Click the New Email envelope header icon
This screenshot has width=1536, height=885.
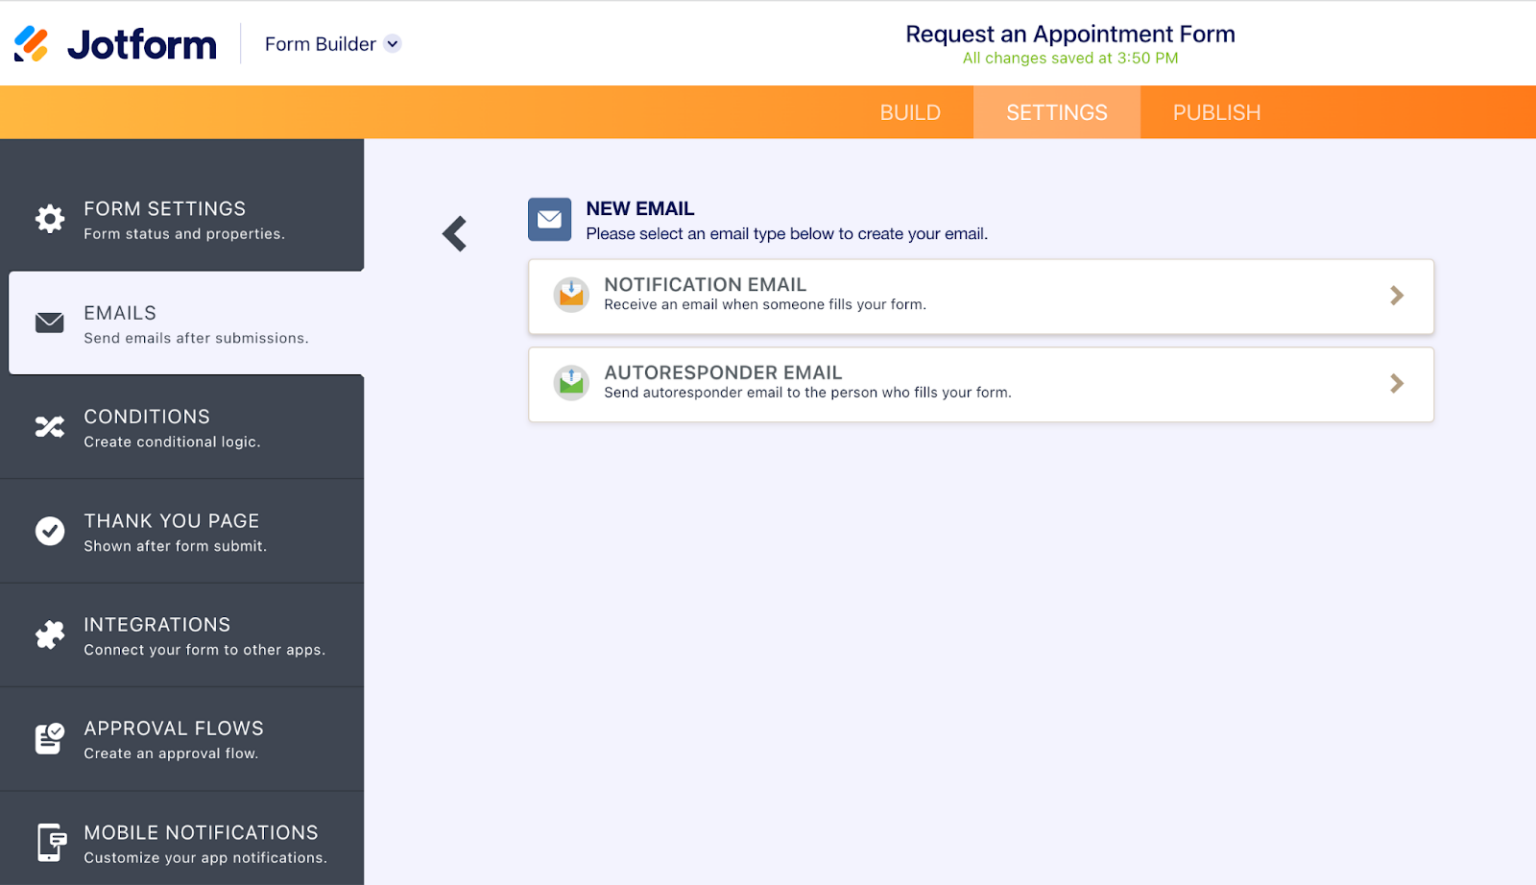pos(550,219)
